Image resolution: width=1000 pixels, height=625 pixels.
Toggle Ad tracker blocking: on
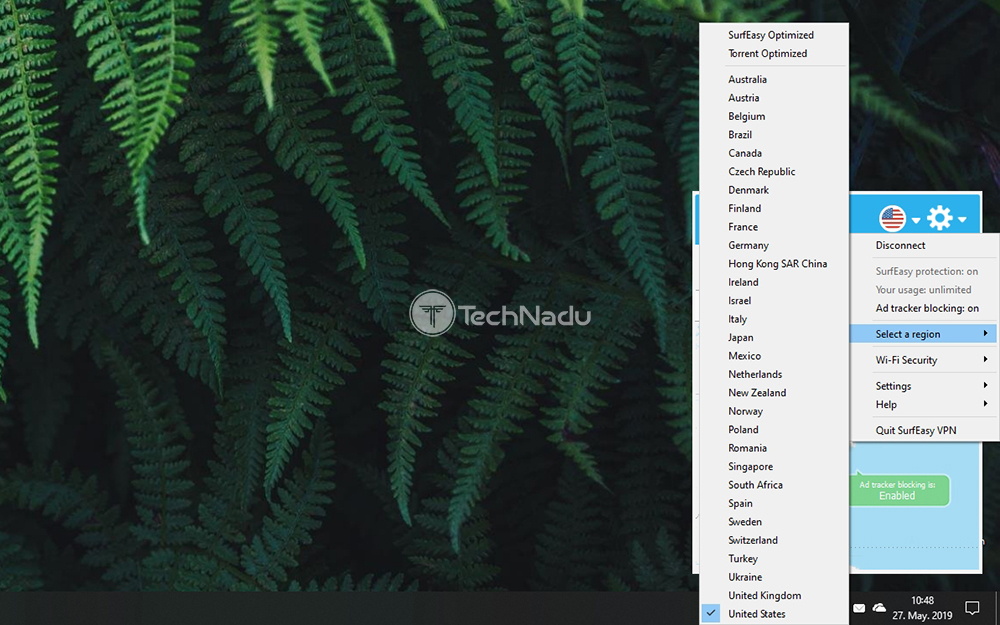(925, 308)
